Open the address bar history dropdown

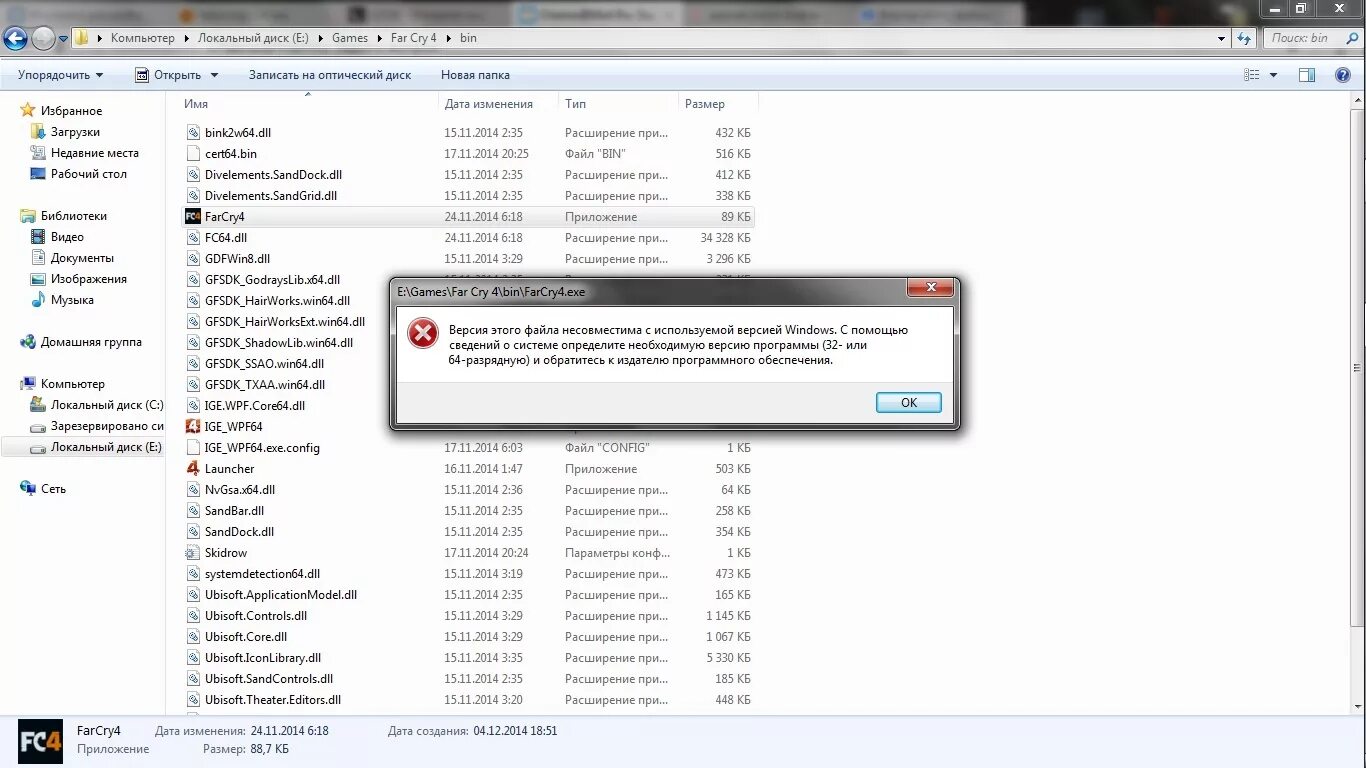[1221, 38]
